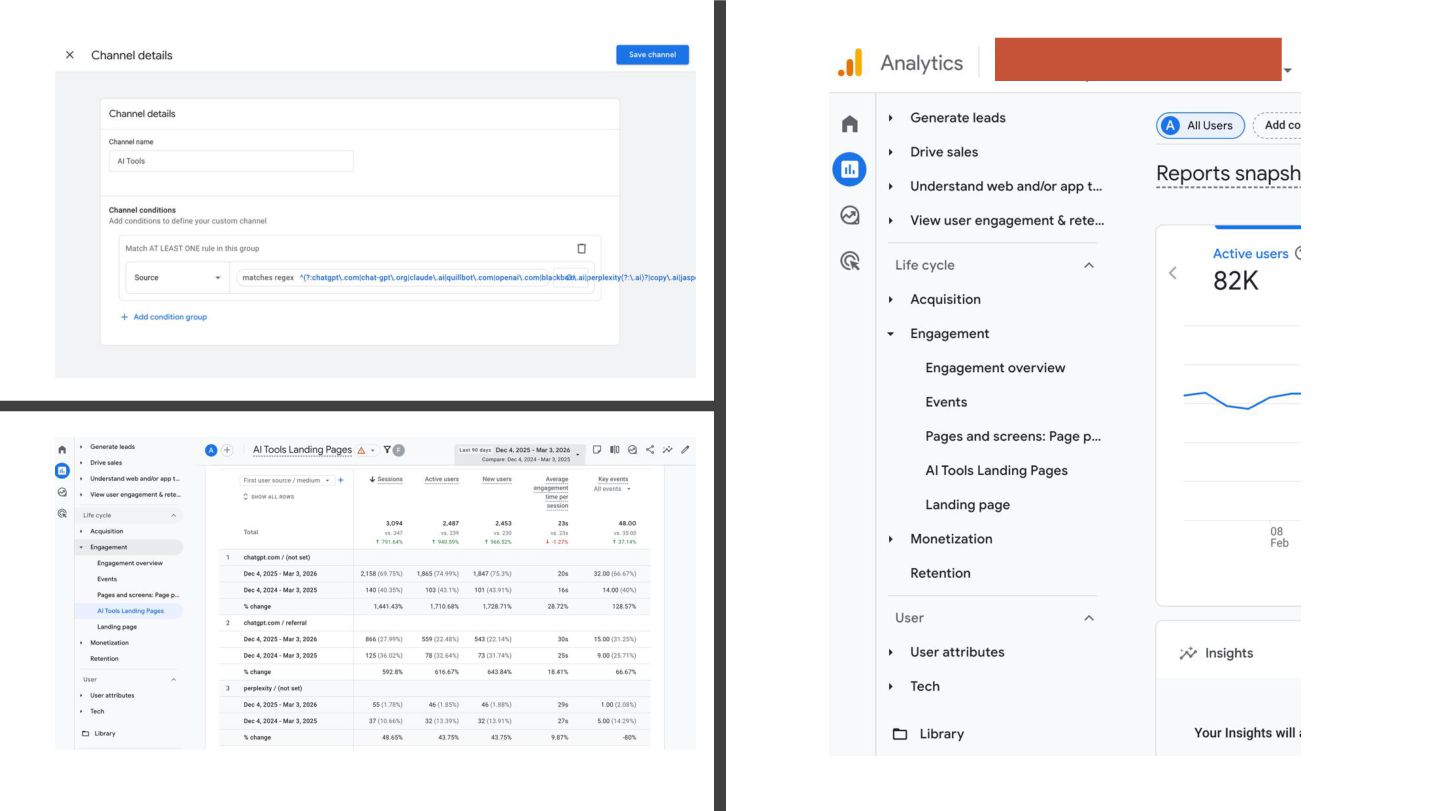1440x811 pixels.
Task: Sort by New users column header
Action: point(497,479)
